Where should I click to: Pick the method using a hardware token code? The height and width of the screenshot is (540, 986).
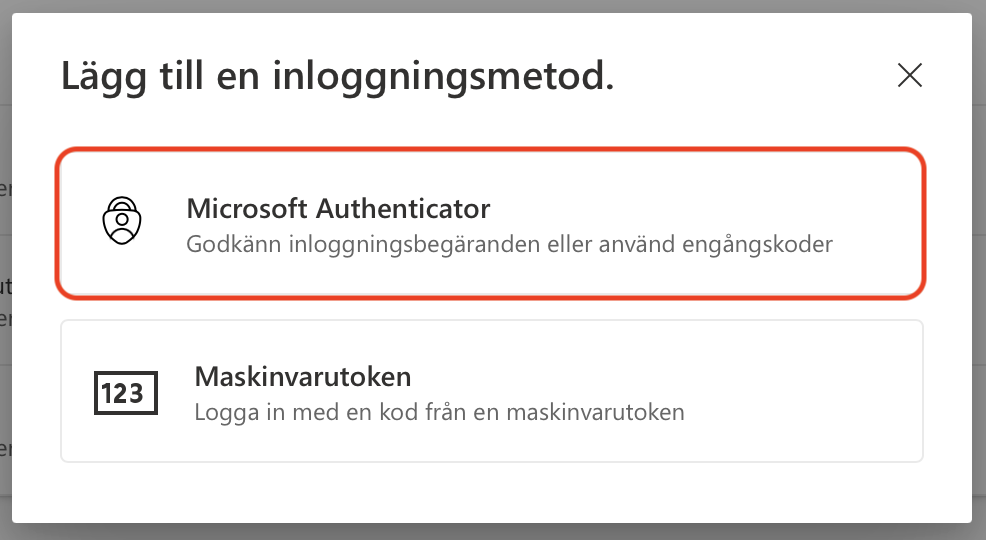(x=492, y=391)
